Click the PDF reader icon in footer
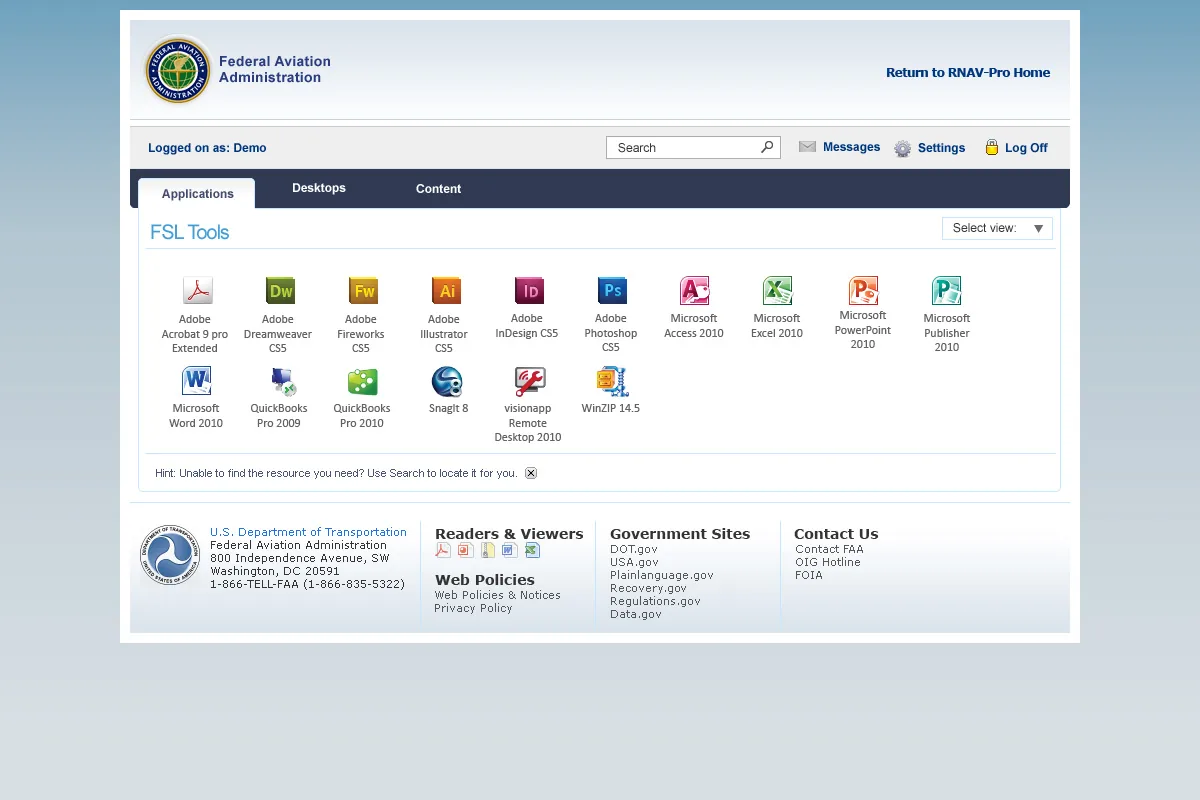 tap(443, 550)
